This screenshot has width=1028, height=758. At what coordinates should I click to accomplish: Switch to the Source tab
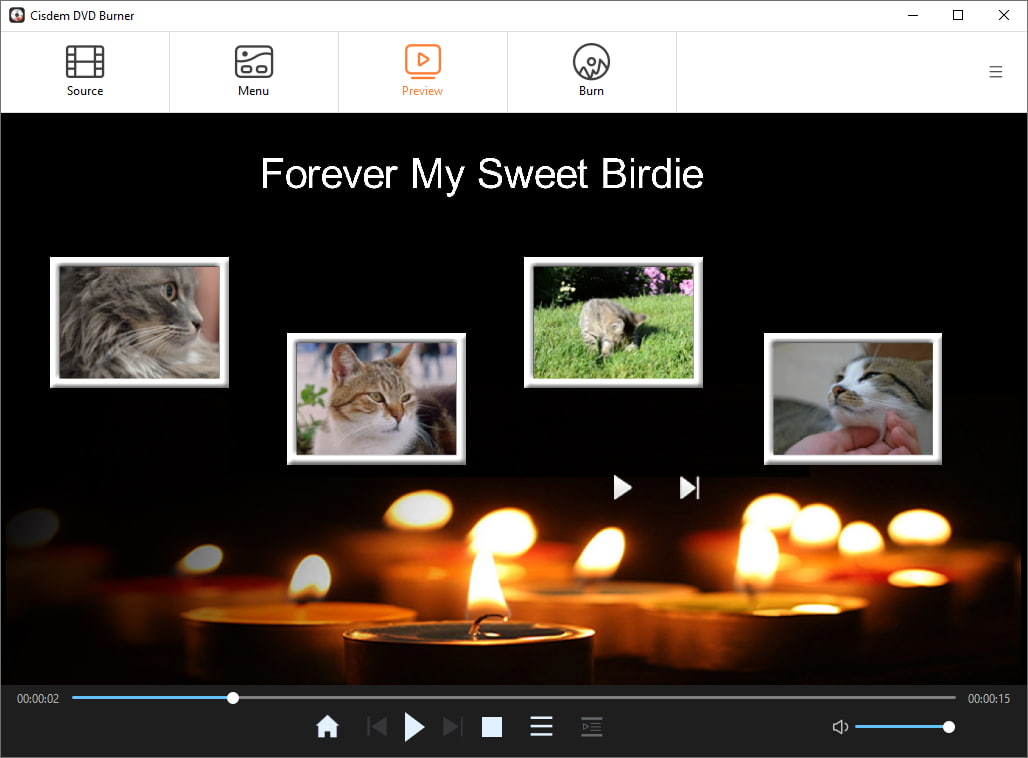(85, 71)
